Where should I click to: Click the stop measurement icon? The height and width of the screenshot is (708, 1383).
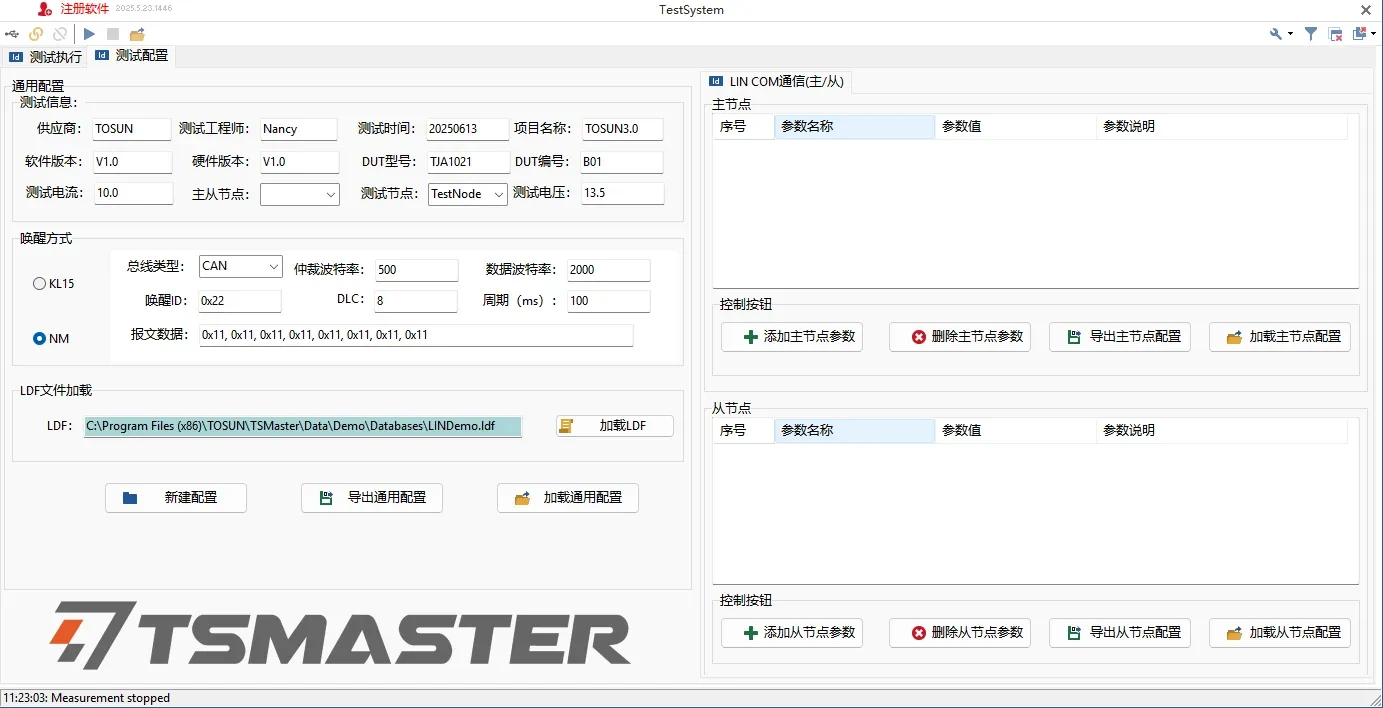pos(111,33)
